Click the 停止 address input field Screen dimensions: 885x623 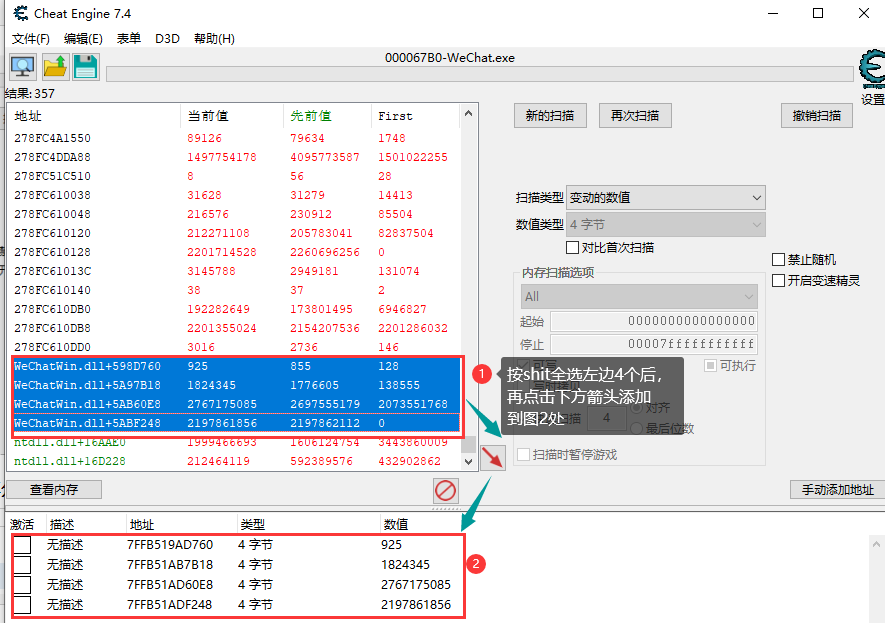(x=654, y=344)
